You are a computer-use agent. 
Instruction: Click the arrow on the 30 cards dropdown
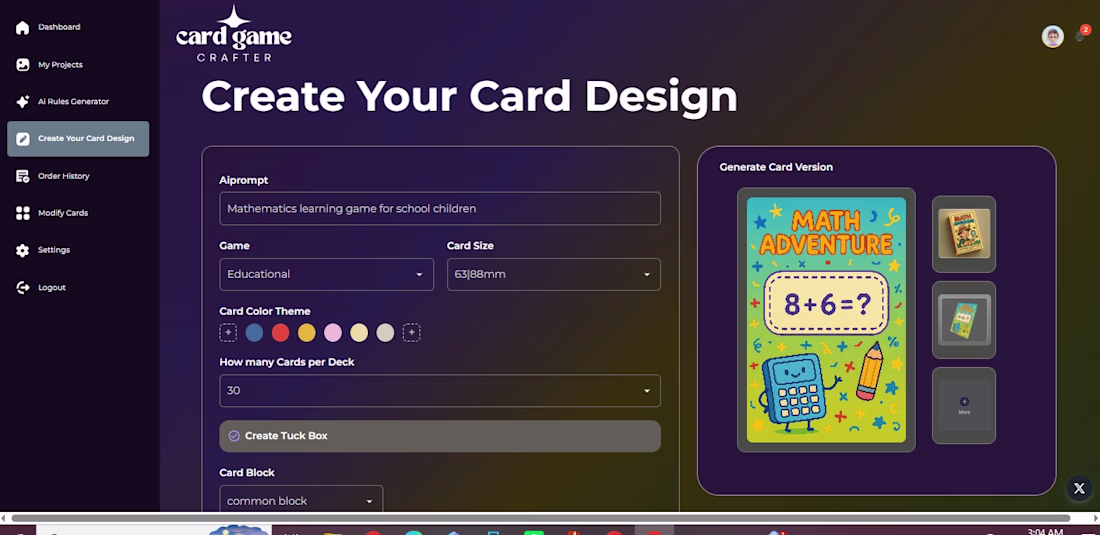click(647, 391)
